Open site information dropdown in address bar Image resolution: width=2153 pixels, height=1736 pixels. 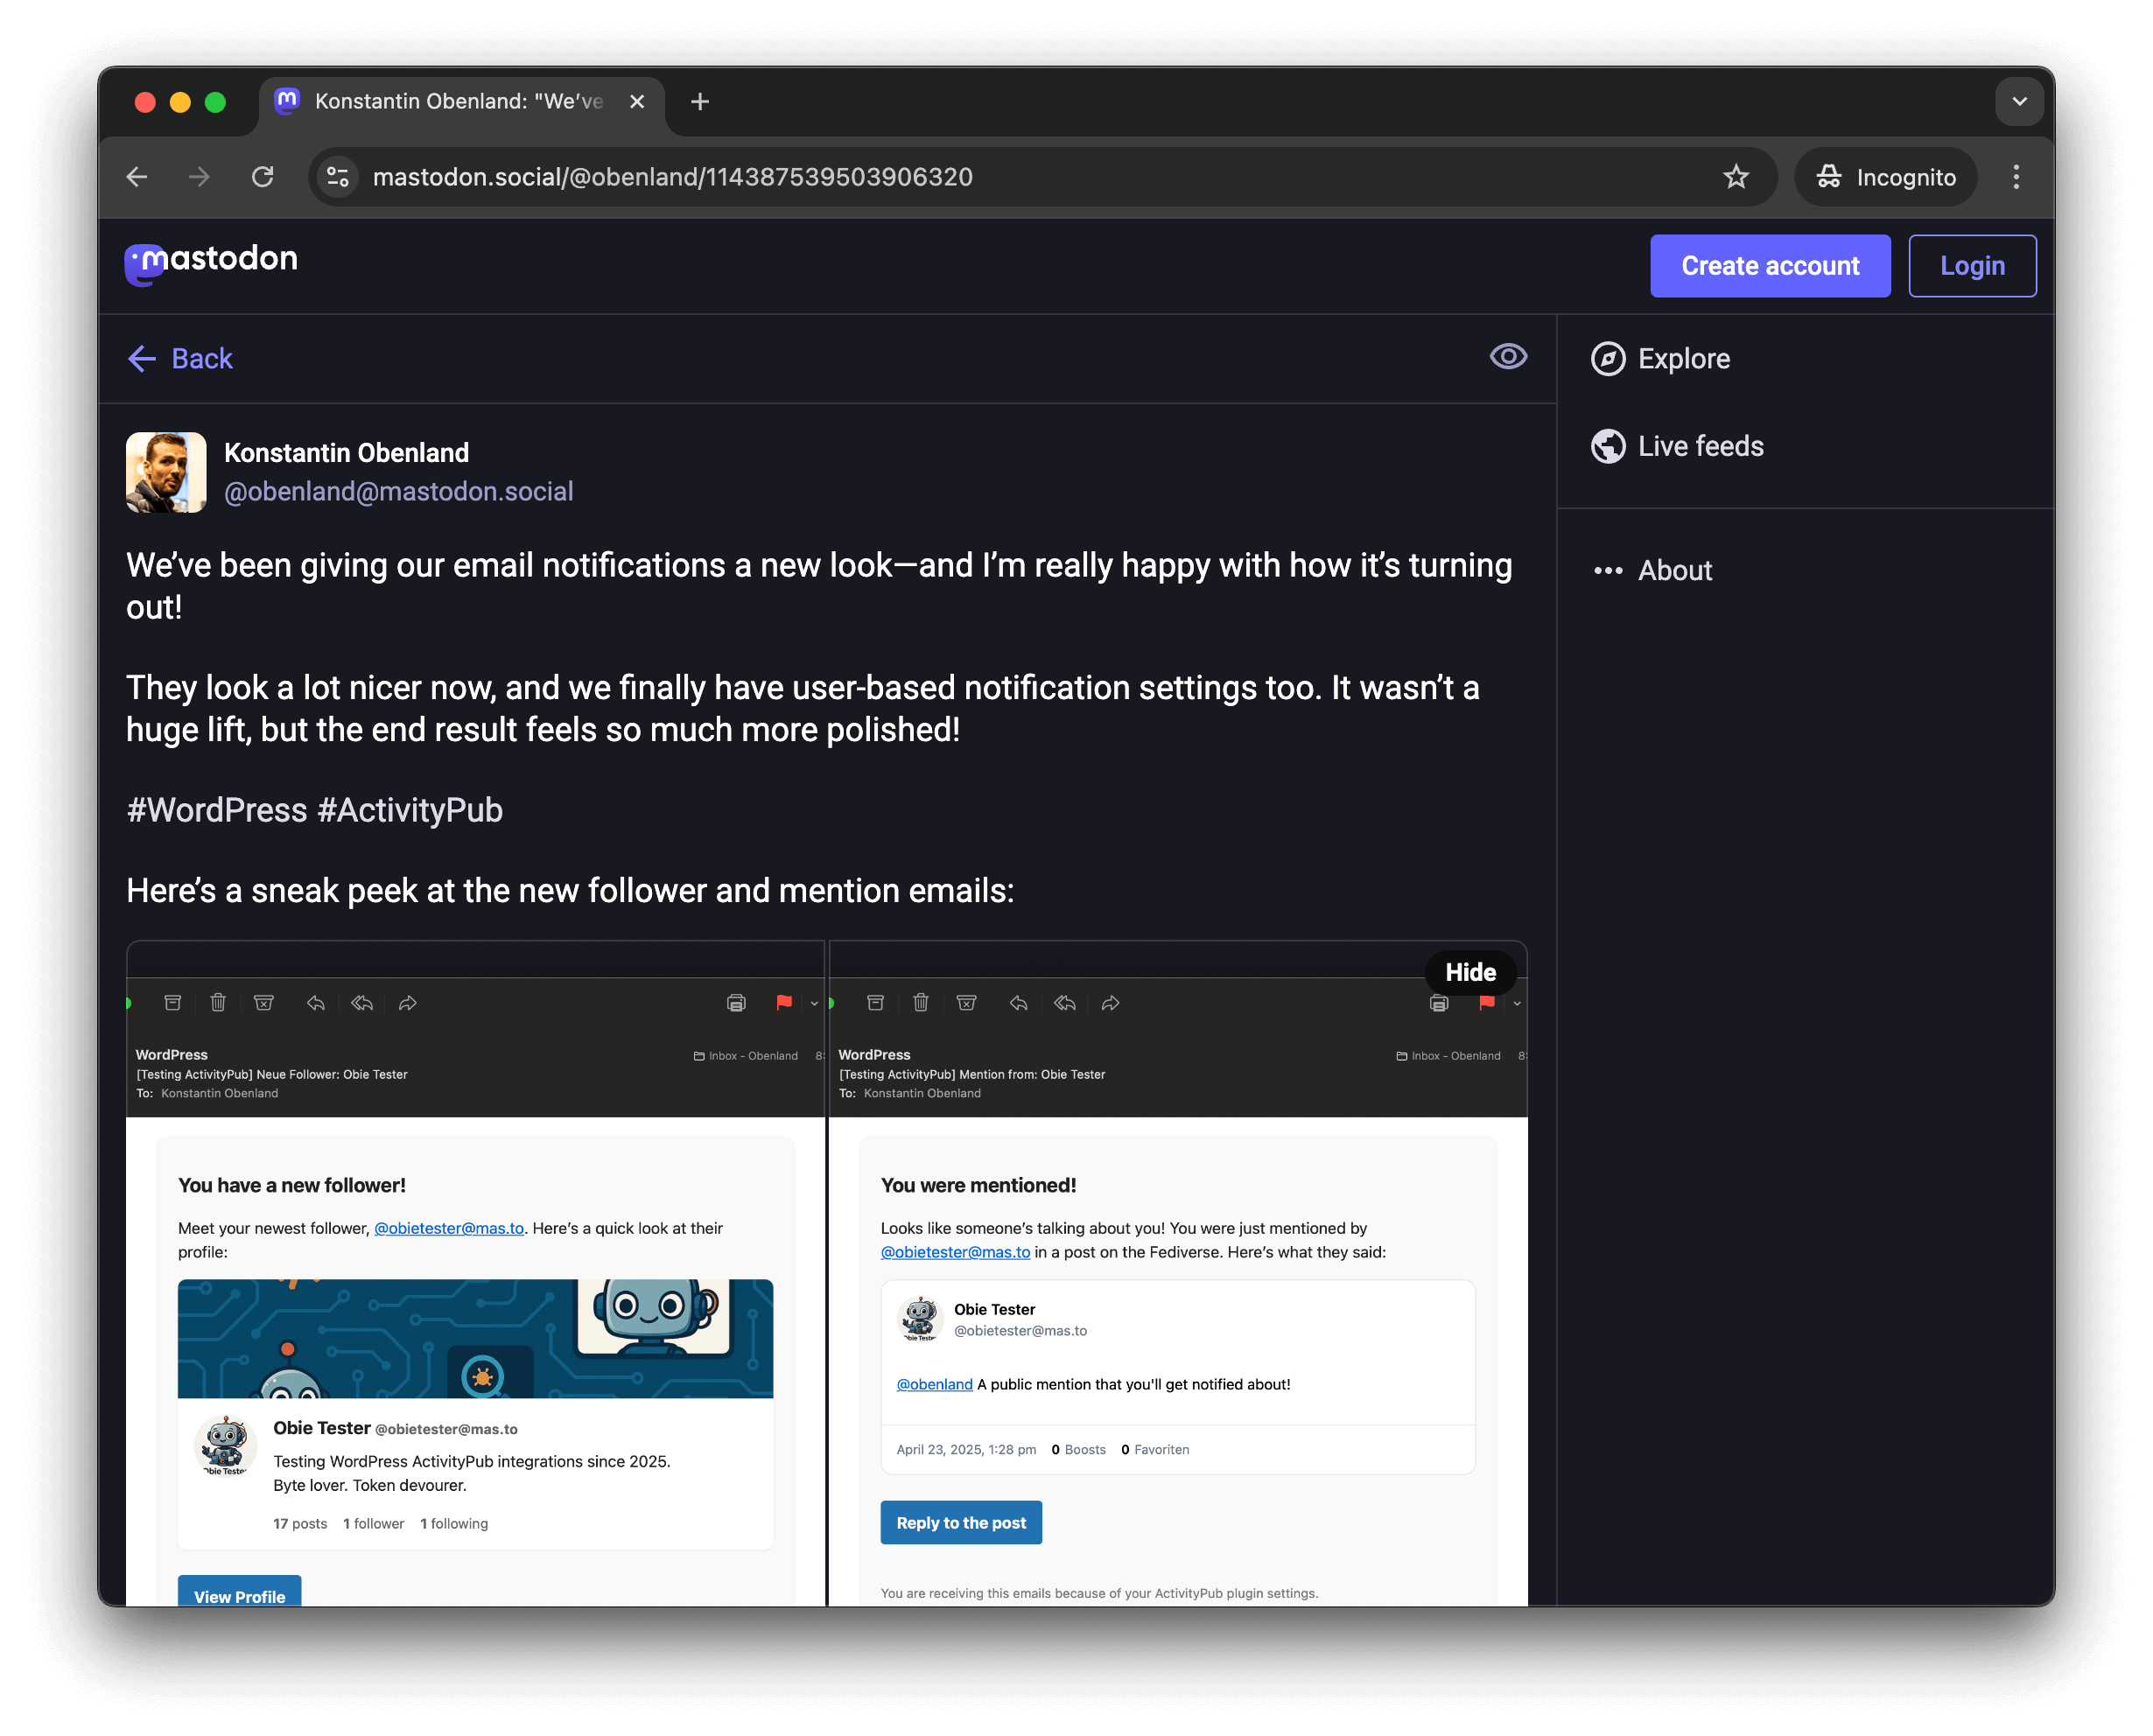337,177
